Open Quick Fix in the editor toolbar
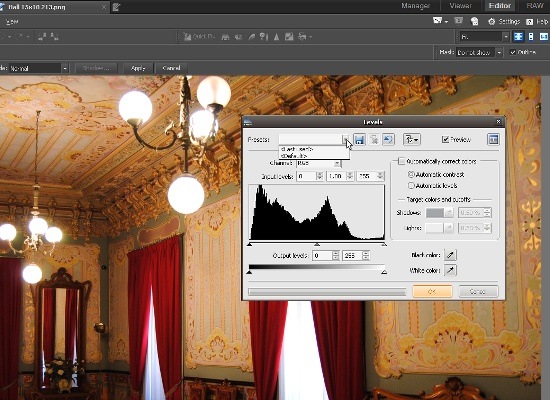Screen dimensions: 550x400 tap(199, 36)
